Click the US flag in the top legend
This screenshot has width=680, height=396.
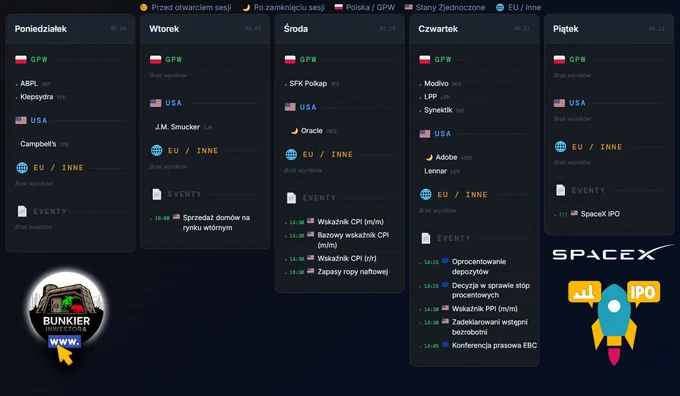click(x=409, y=7)
